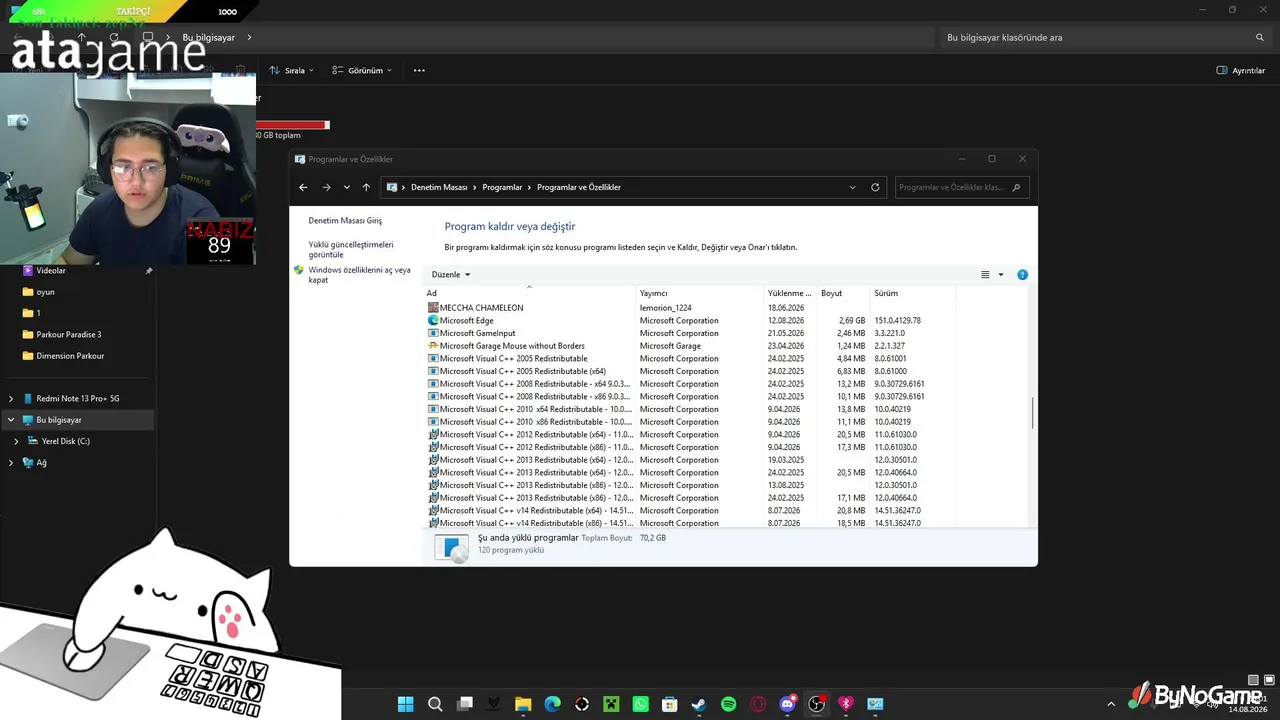Open Task View from taskbar
The width and height of the screenshot is (1280, 720).
click(464, 704)
